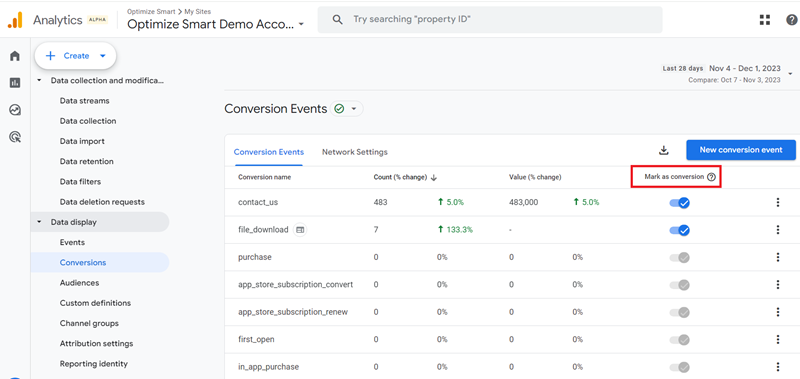Click the sort arrow on Count column
Viewport: 800px width, 379px height.
click(x=434, y=178)
